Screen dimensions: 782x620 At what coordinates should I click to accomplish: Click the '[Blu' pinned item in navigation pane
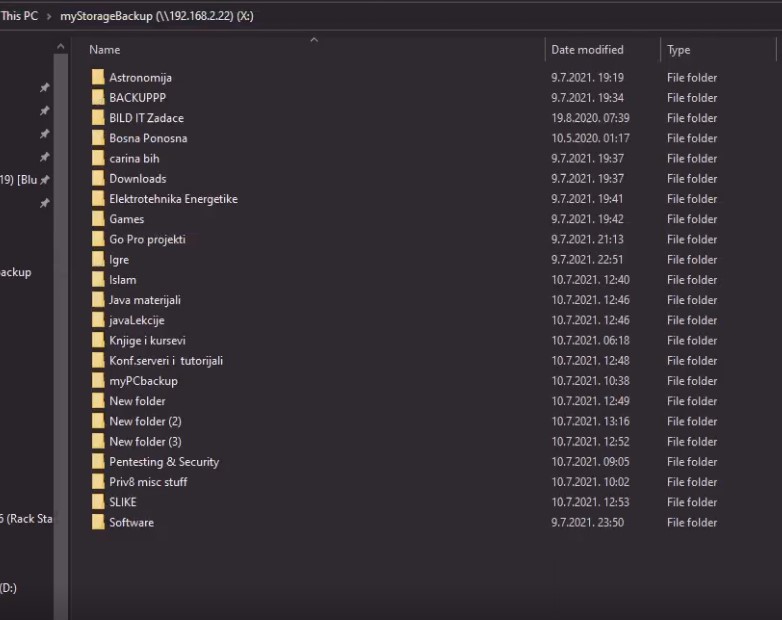19,180
